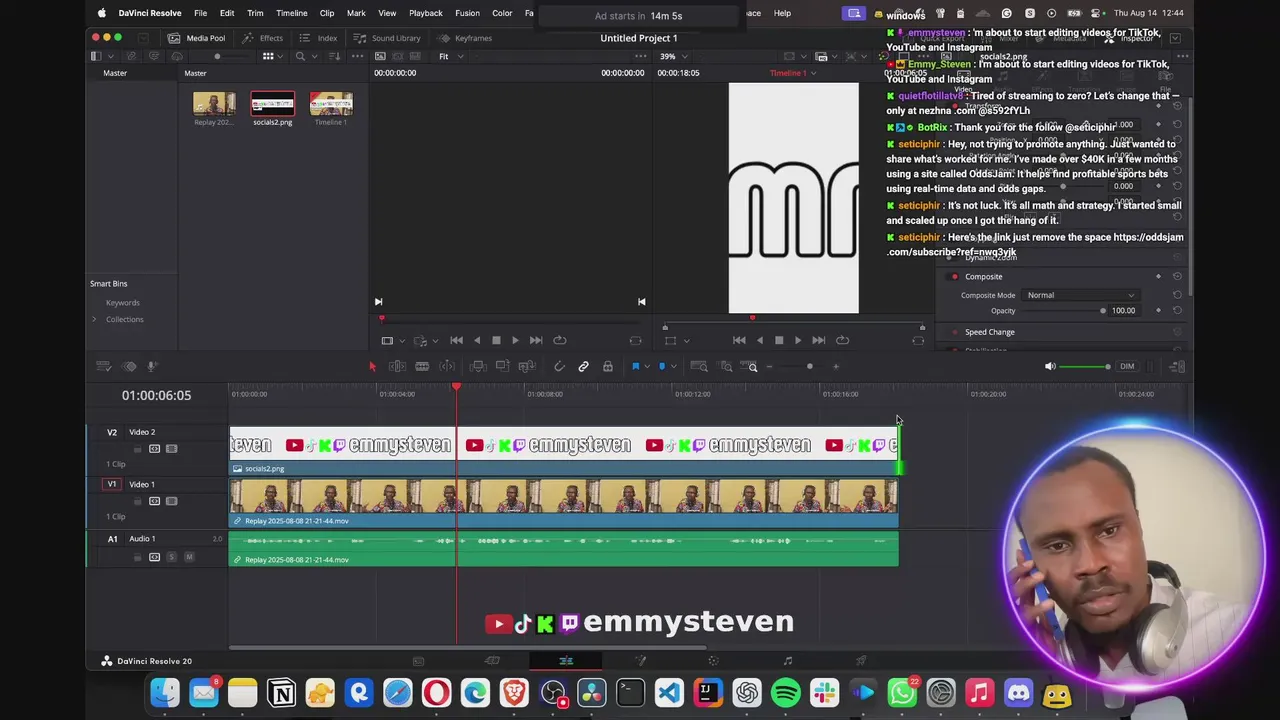Screen dimensions: 1280x720
Task: Adjust the timeline zoom slider
Action: click(810, 367)
